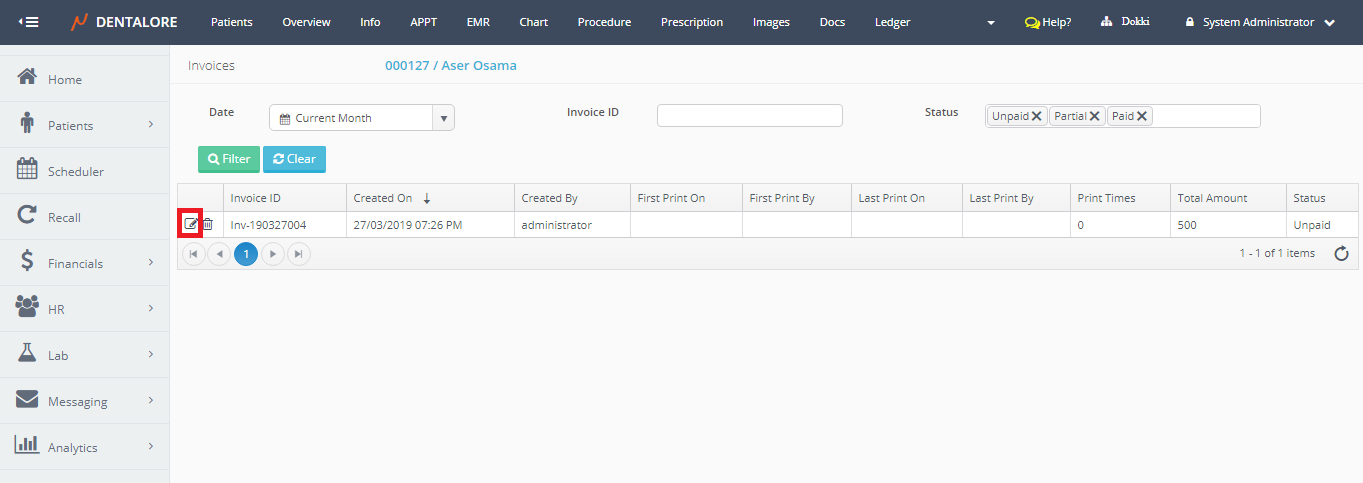1363x483 pixels.
Task: Click the green Filter button
Action: (x=229, y=159)
